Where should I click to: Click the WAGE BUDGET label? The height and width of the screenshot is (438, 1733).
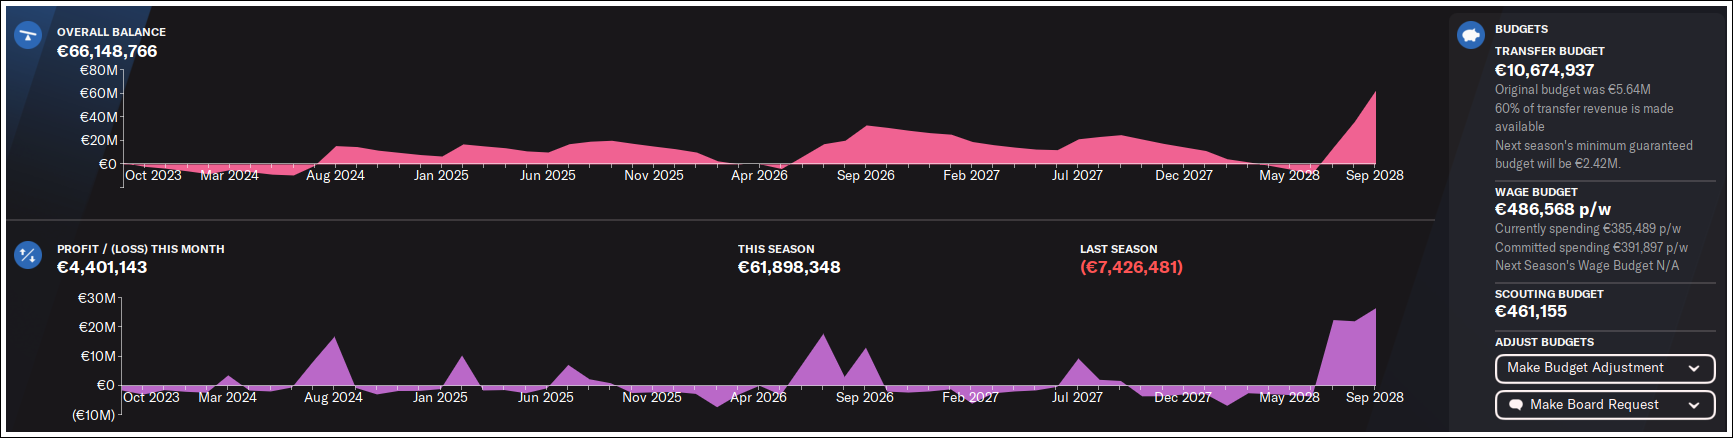pos(1536,192)
